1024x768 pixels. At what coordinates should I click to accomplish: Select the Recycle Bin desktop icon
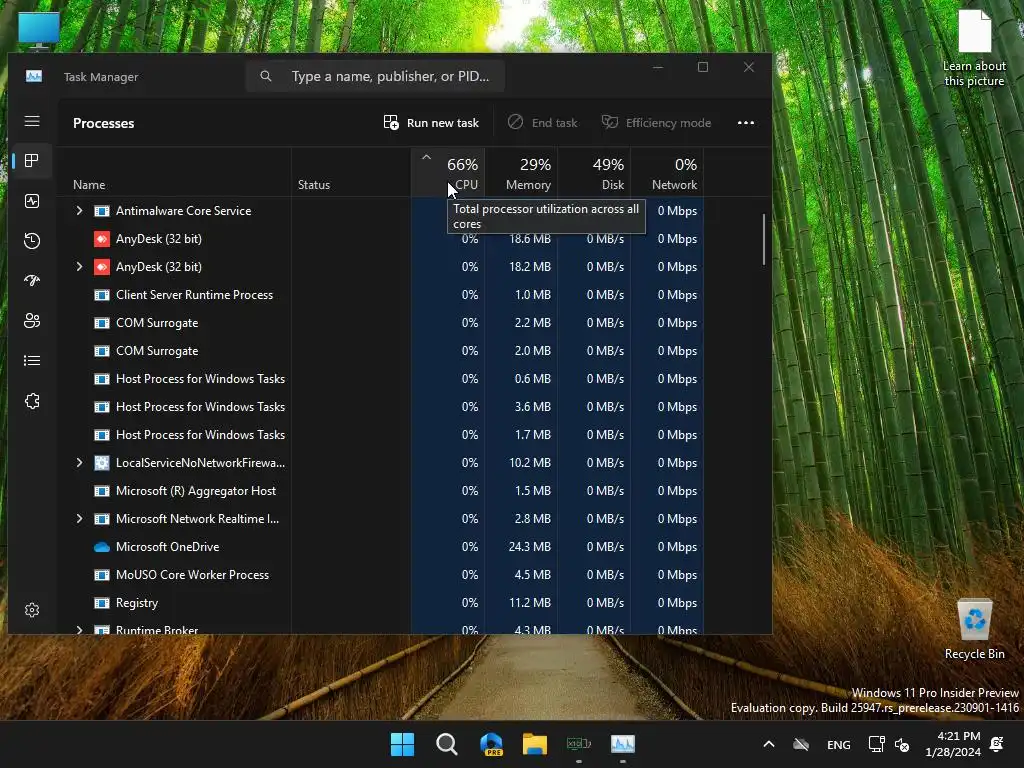pos(974,628)
